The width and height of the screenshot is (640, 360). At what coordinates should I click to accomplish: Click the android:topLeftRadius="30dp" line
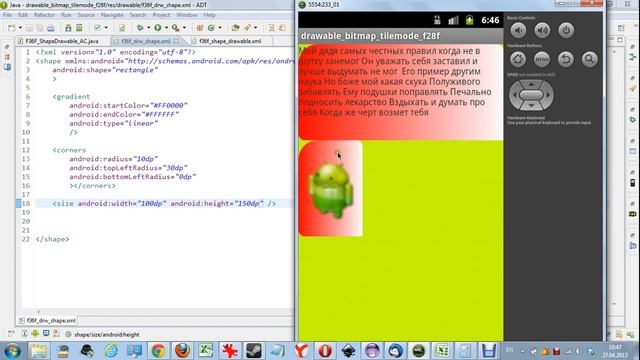[x=128, y=168]
